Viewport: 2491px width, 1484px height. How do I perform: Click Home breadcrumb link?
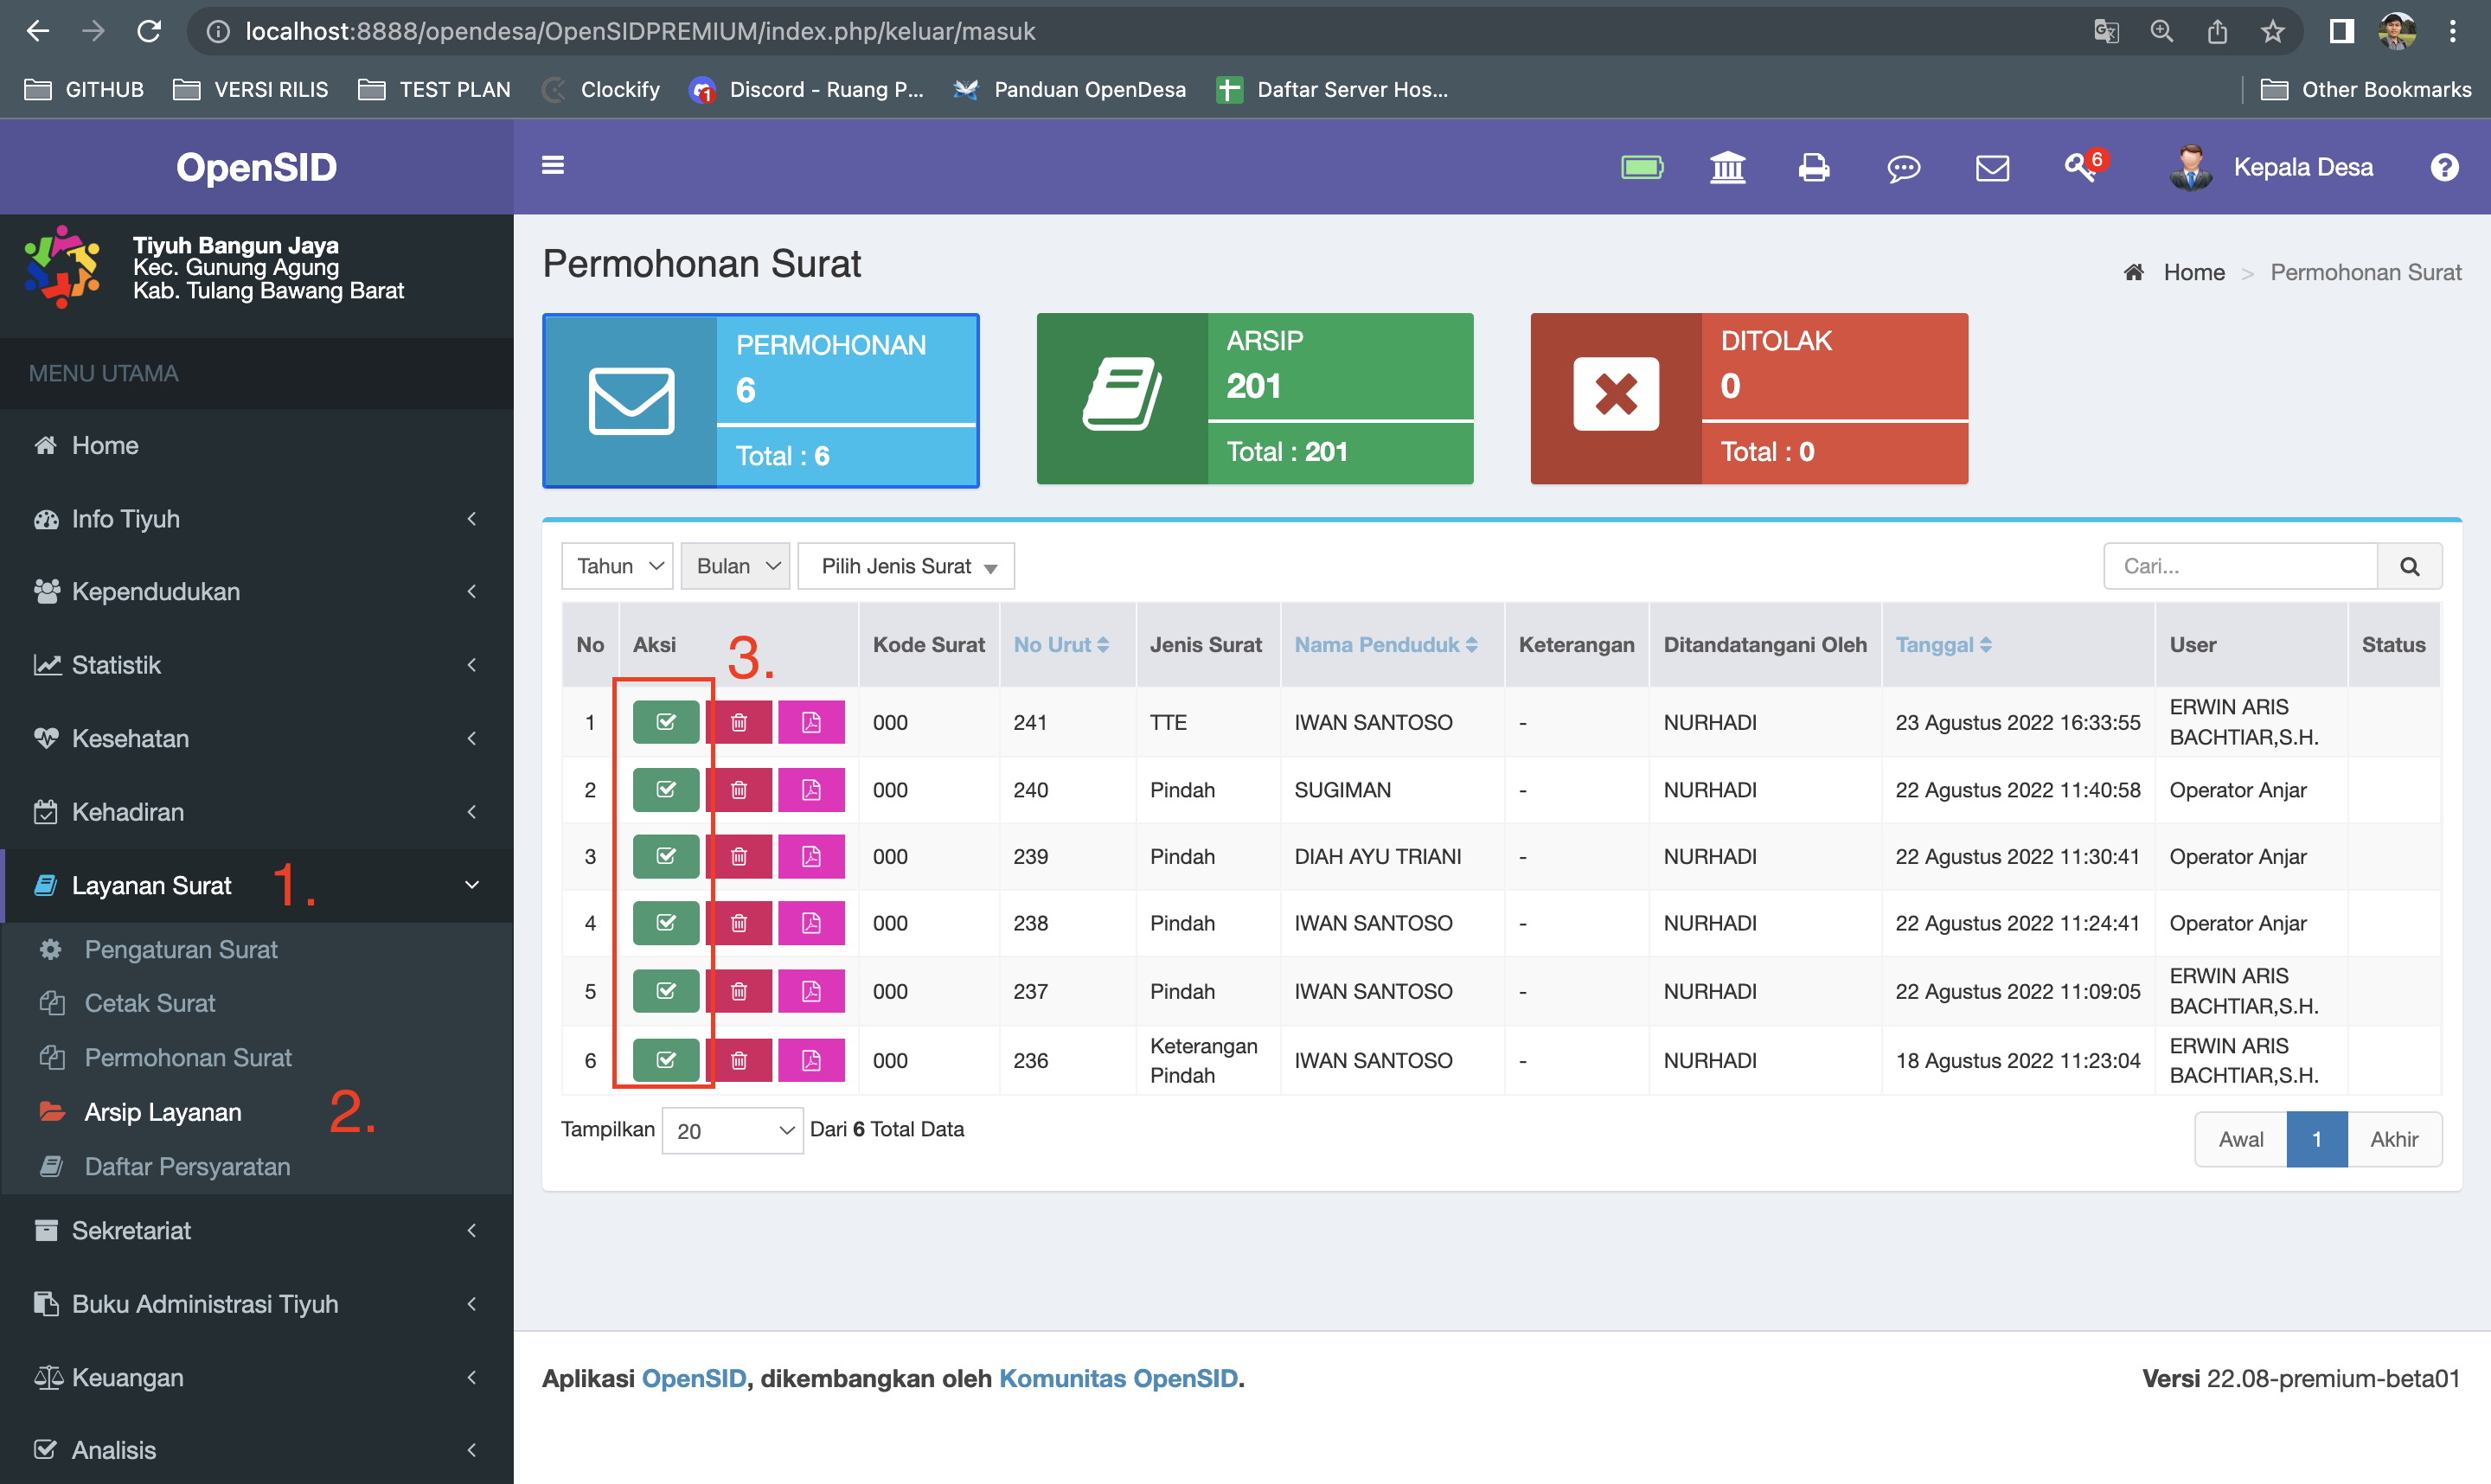tap(2193, 272)
